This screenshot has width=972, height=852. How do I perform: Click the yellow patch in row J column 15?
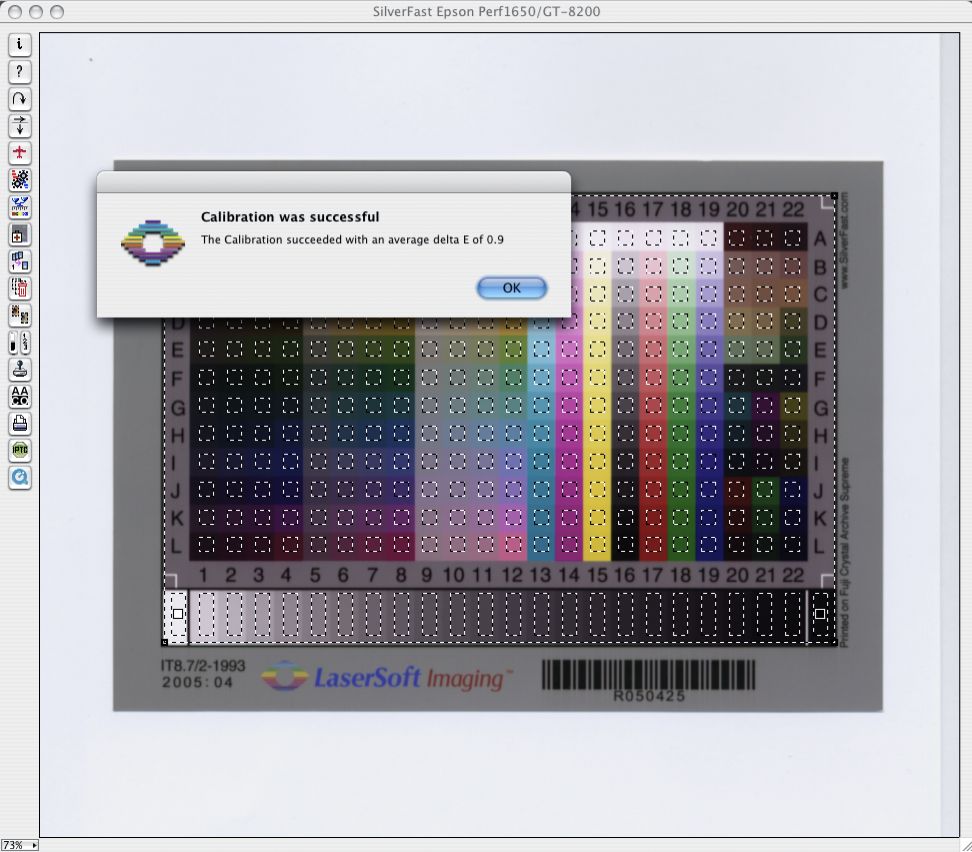[x=597, y=490]
